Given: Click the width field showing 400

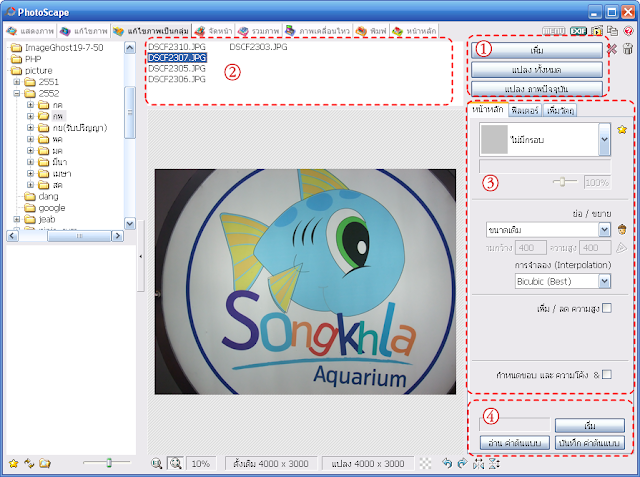Looking at the screenshot, I should click(531, 248).
